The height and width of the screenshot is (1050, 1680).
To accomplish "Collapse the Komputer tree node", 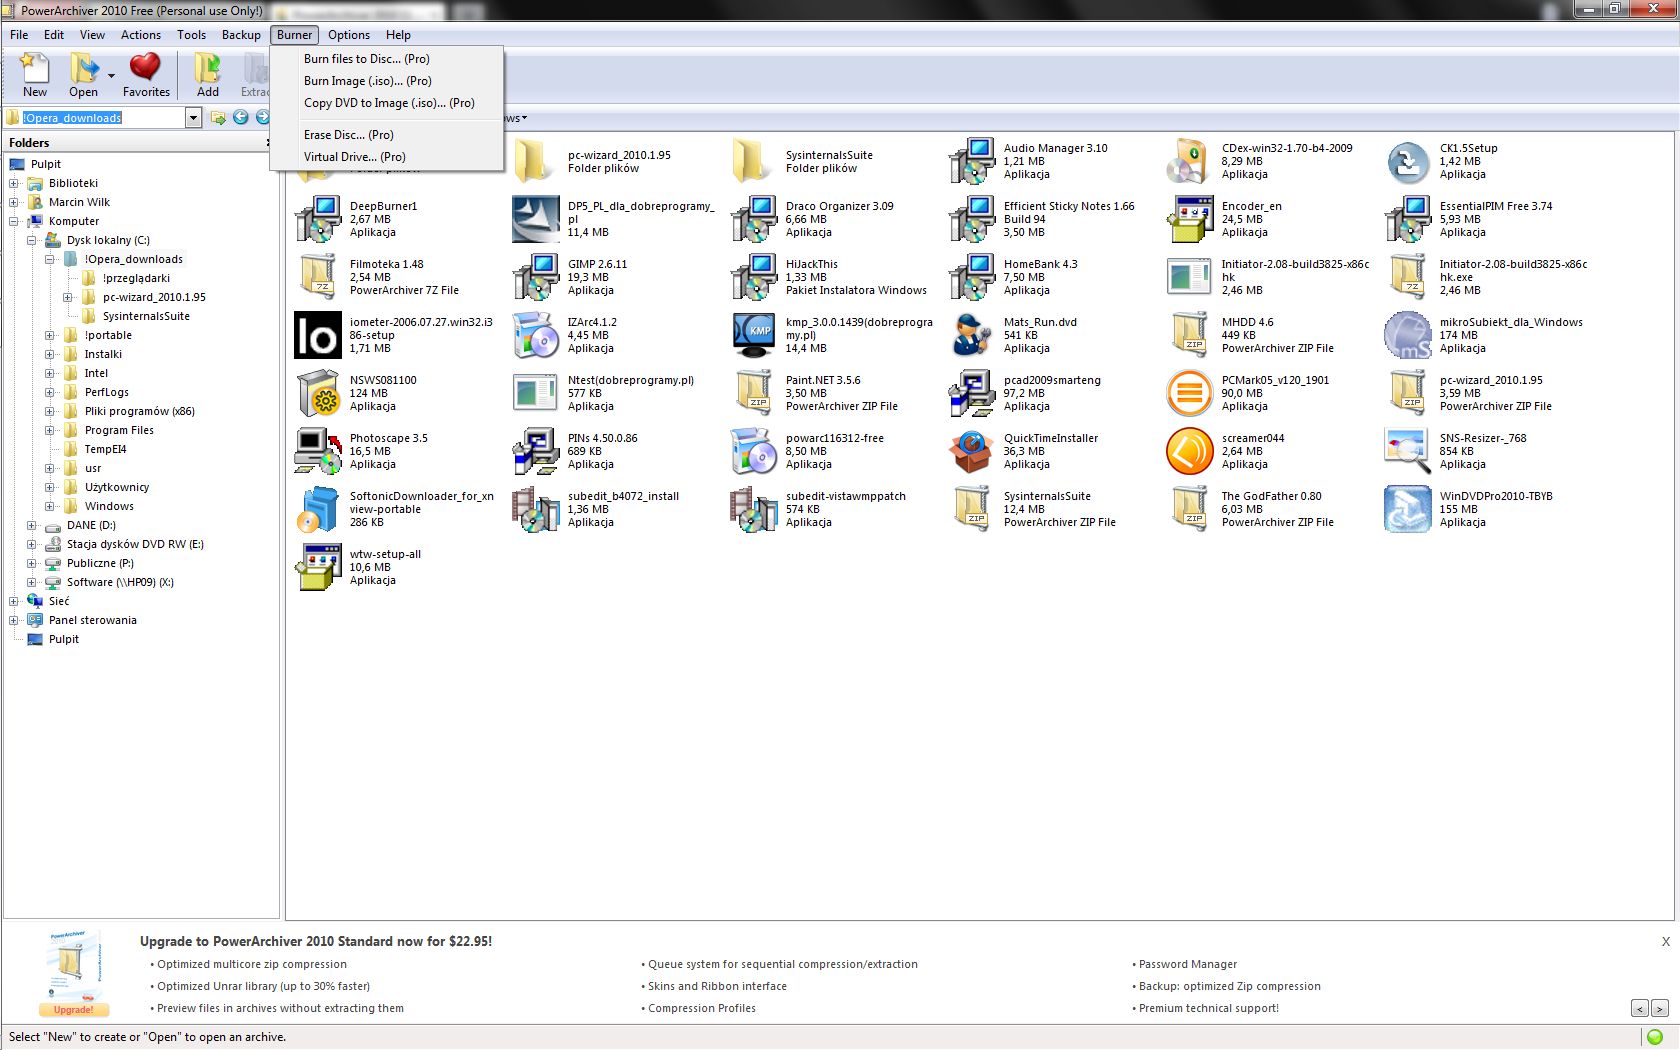I will [14, 221].
